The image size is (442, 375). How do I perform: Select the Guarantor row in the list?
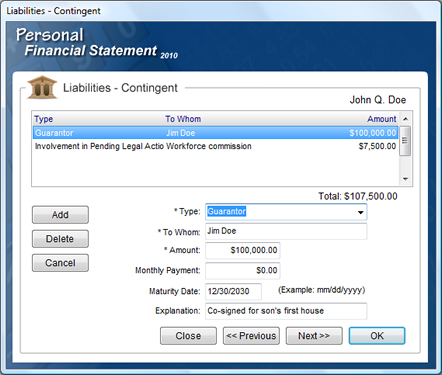coord(215,133)
